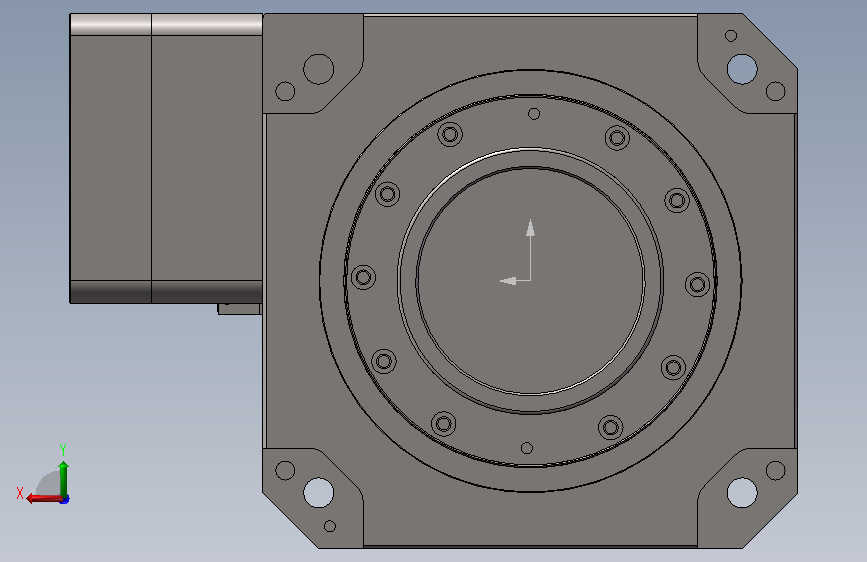The image size is (867, 562).
Task: Select the large white mounting hole in bottom-right corner
Action: pyautogui.click(x=742, y=492)
